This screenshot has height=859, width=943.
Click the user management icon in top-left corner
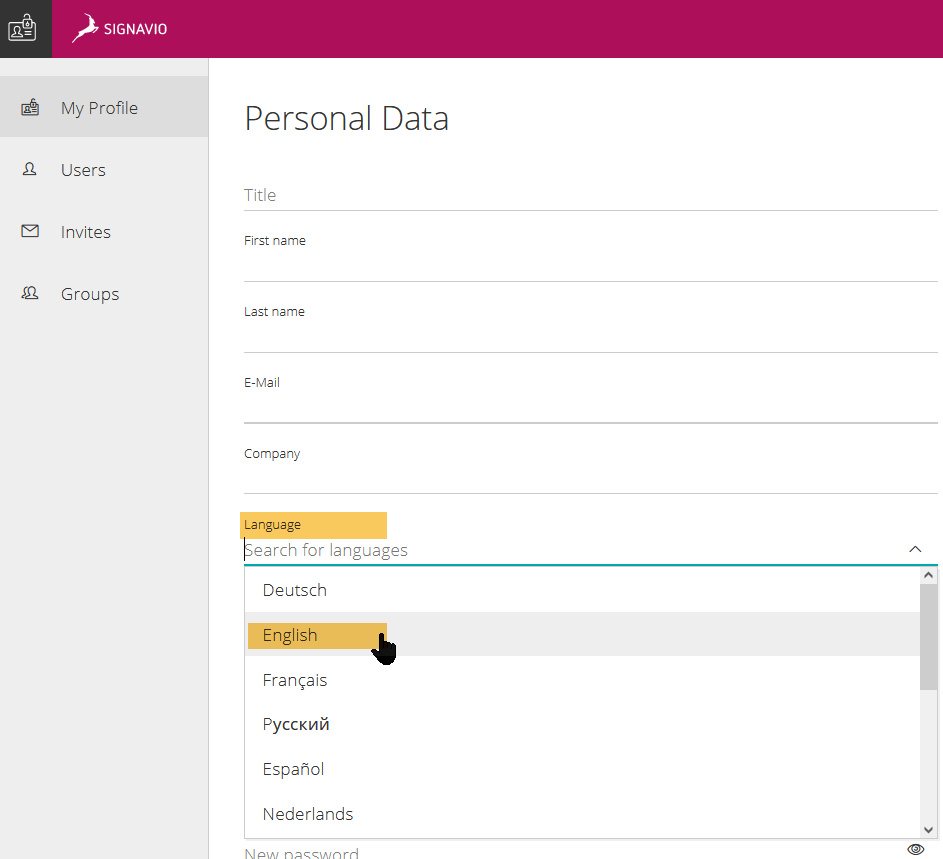coord(22,28)
